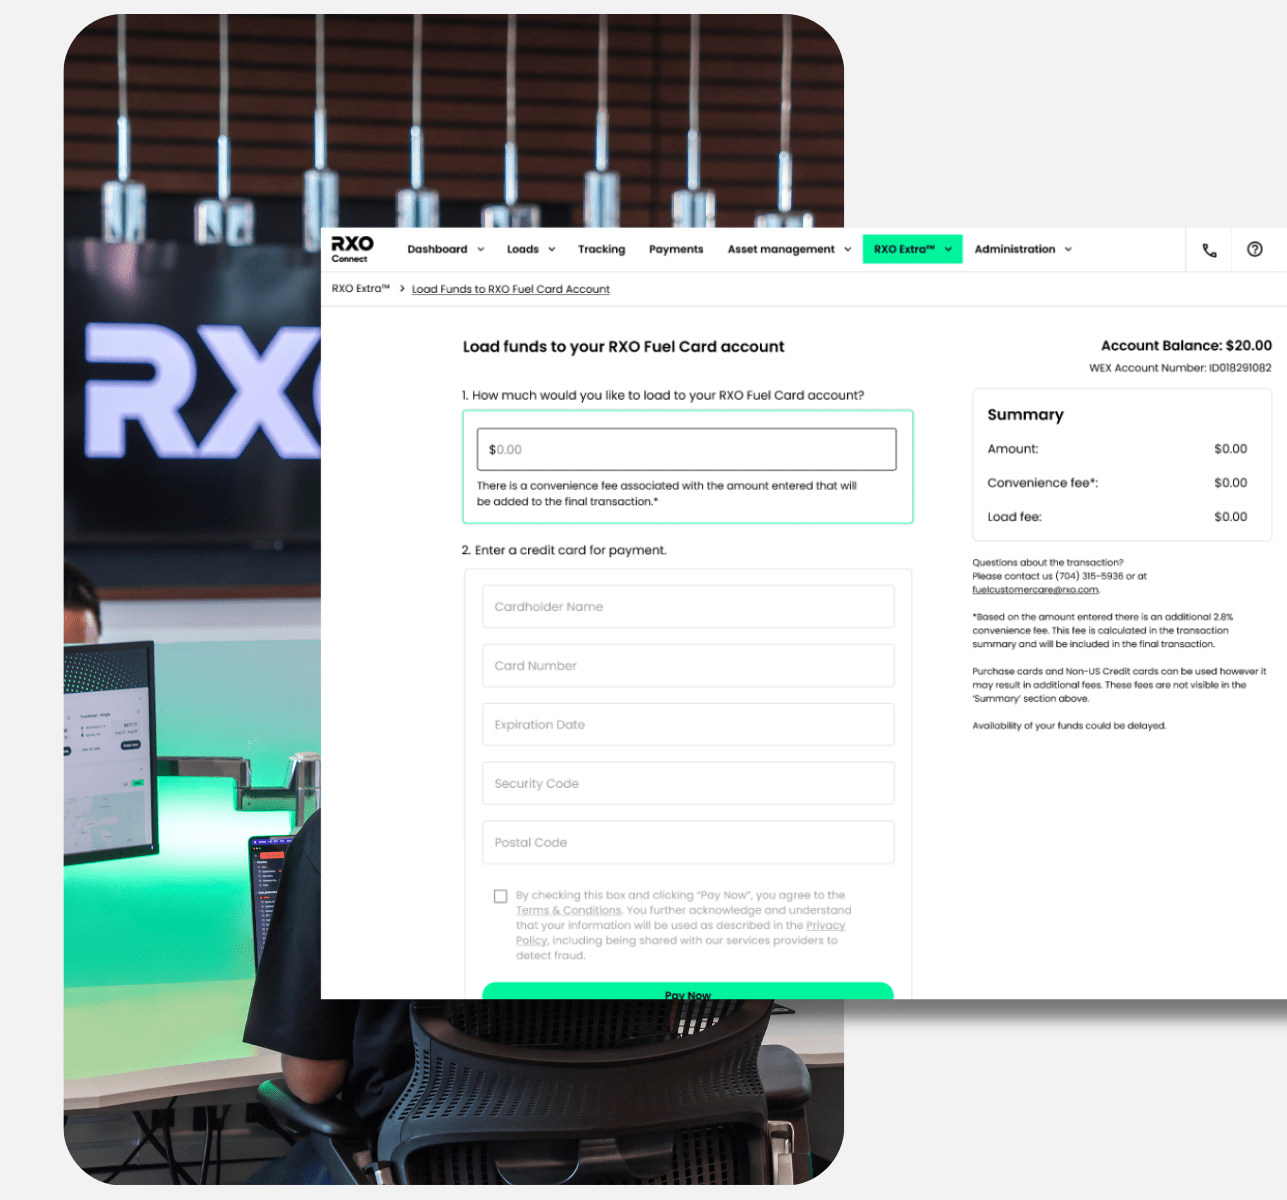Select the RXO Extra menu item

click(x=904, y=249)
